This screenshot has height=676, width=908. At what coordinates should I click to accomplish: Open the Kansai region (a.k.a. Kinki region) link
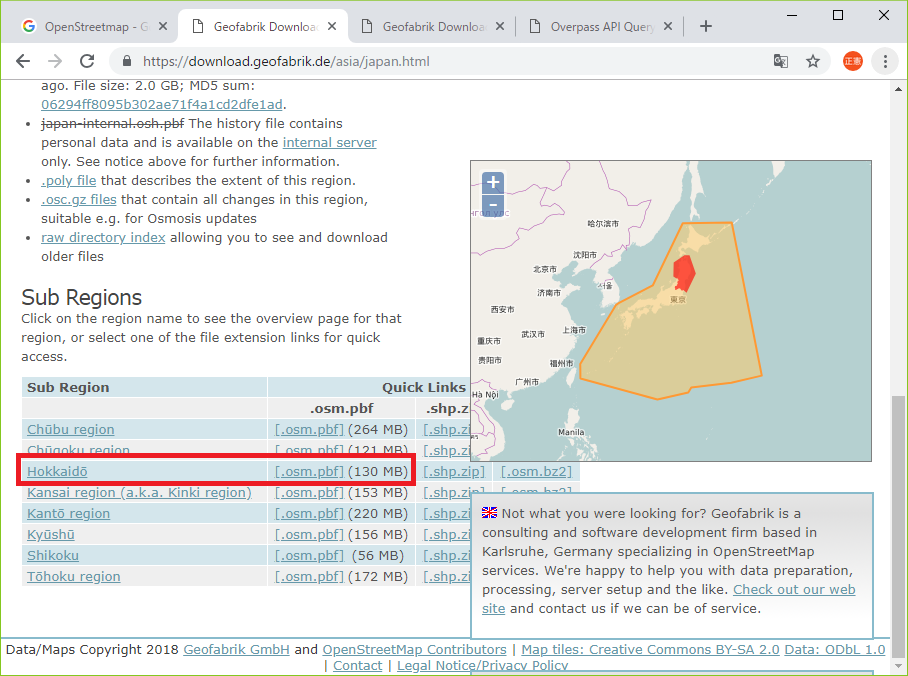pyautogui.click(x=140, y=492)
